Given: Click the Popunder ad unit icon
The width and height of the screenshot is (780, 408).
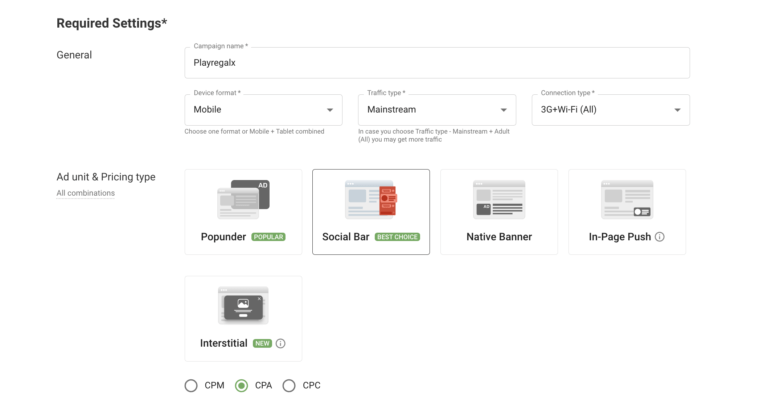Looking at the screenshot, I should point(243,199).
